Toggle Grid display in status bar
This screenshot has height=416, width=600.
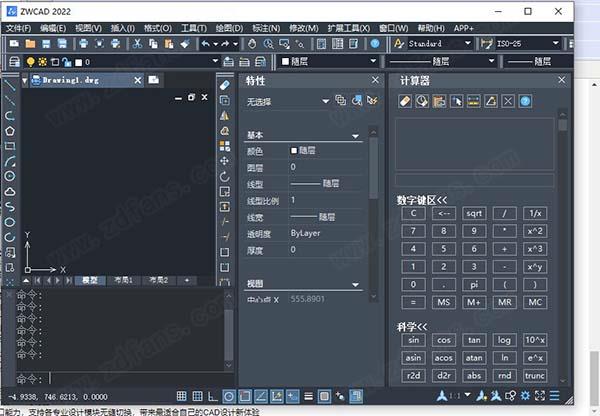(197, 396)
